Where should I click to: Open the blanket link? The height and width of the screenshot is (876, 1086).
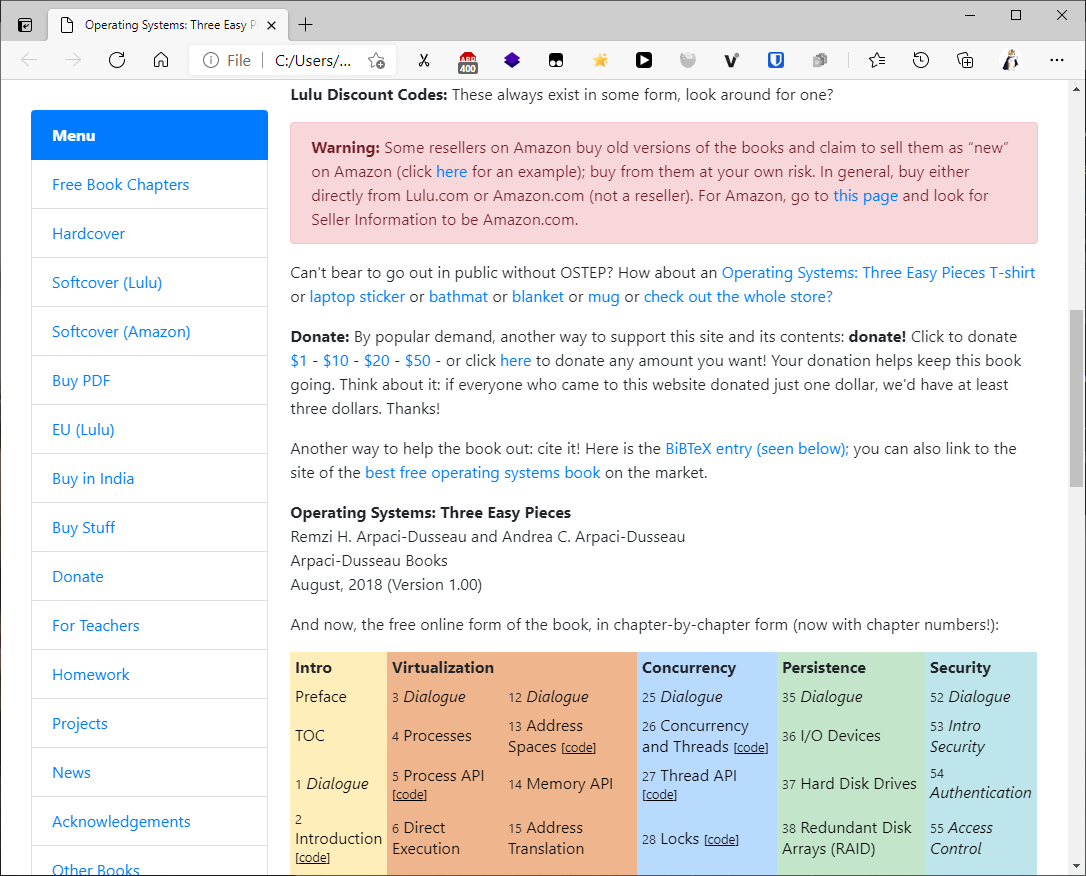click(537, 297)
